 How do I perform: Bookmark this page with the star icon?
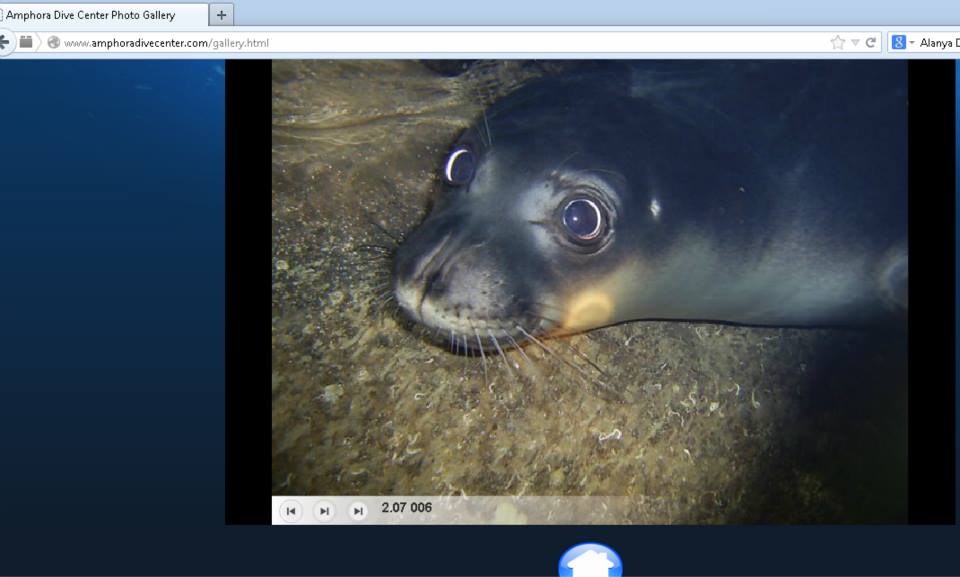(x=837, y=42)
